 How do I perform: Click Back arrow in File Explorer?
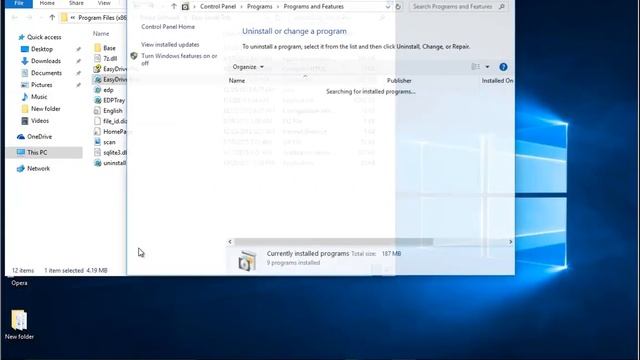click(x=15, y=18)
